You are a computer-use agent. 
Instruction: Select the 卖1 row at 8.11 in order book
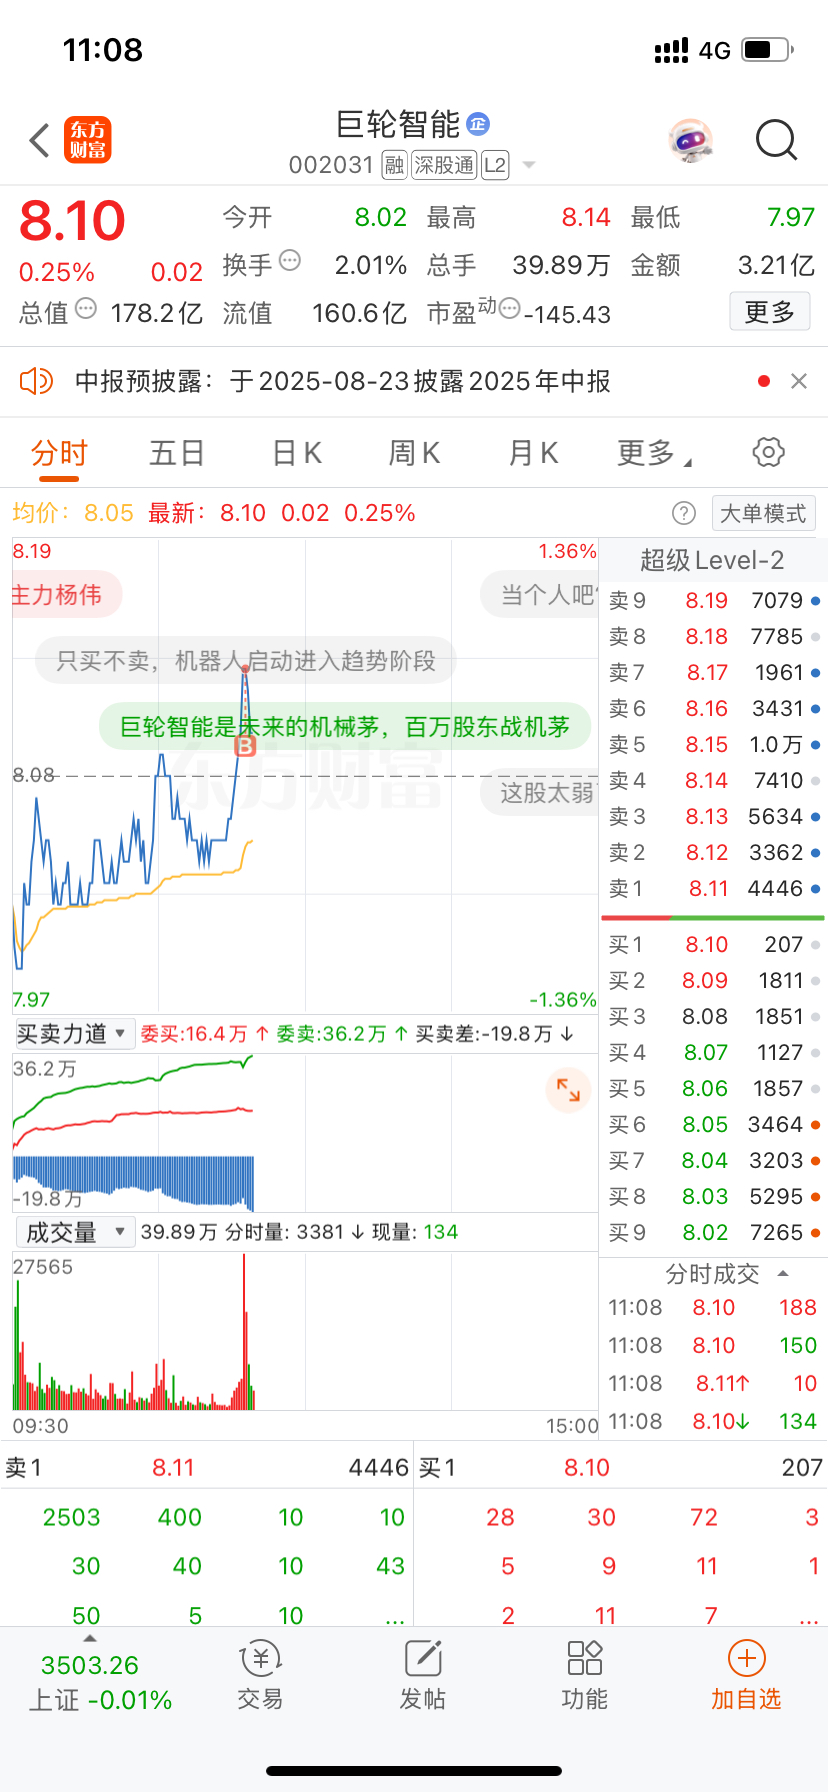(x=713, y=888)
